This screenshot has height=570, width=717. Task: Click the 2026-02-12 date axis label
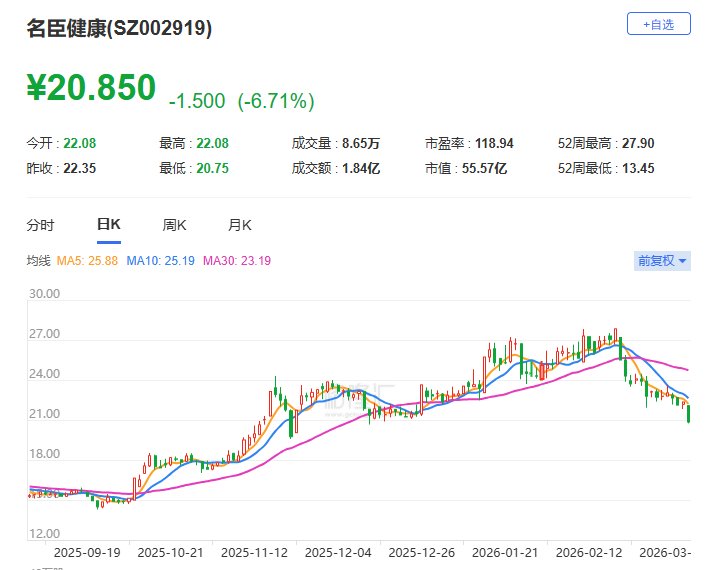point(591,551)
